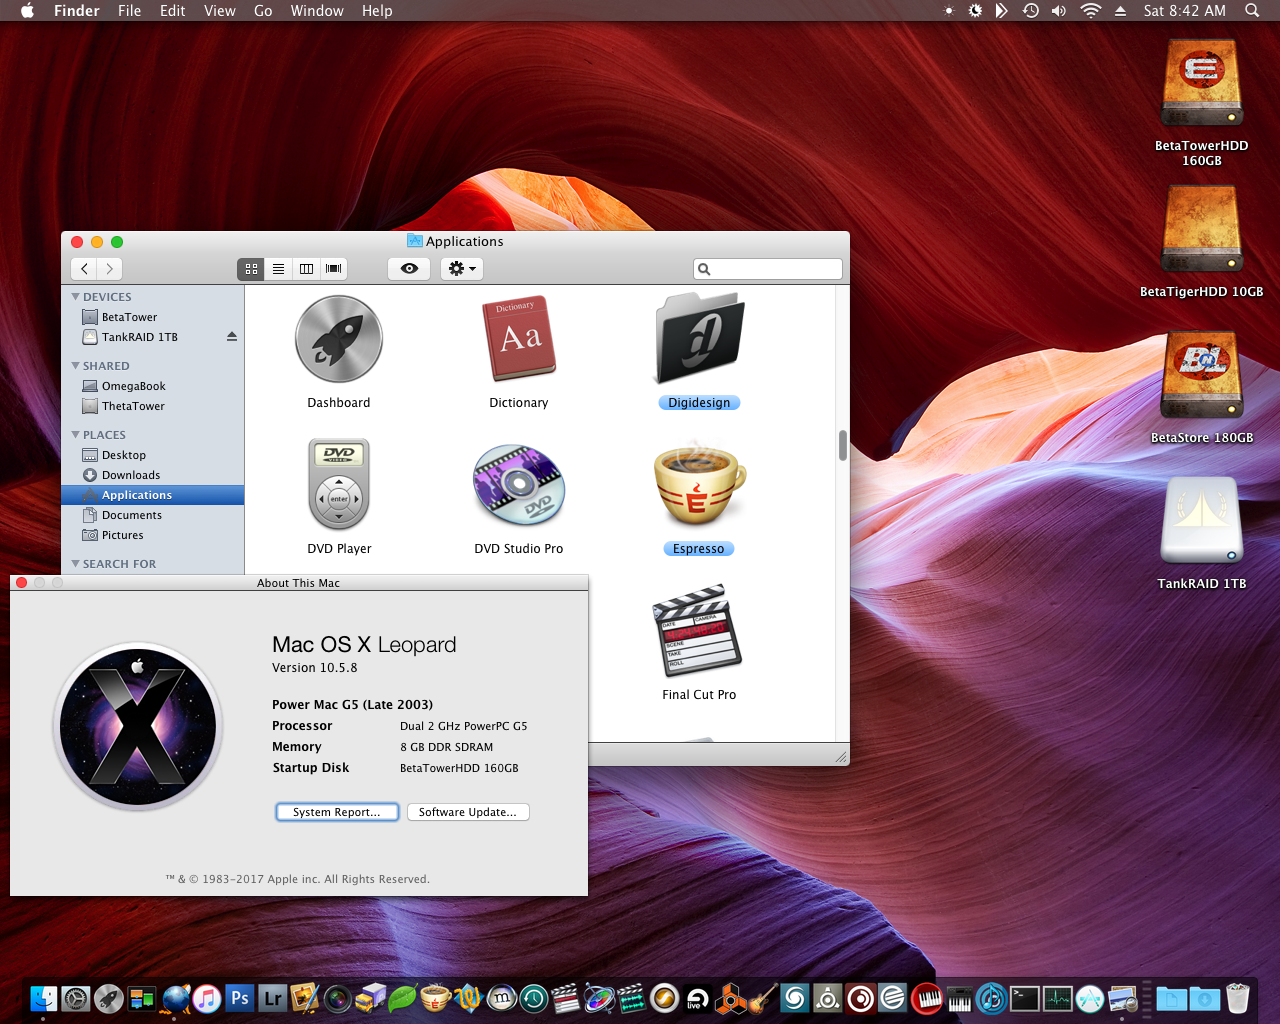Switch Finder to list view
The image size is (1280, 1024).
coord(279,269)
